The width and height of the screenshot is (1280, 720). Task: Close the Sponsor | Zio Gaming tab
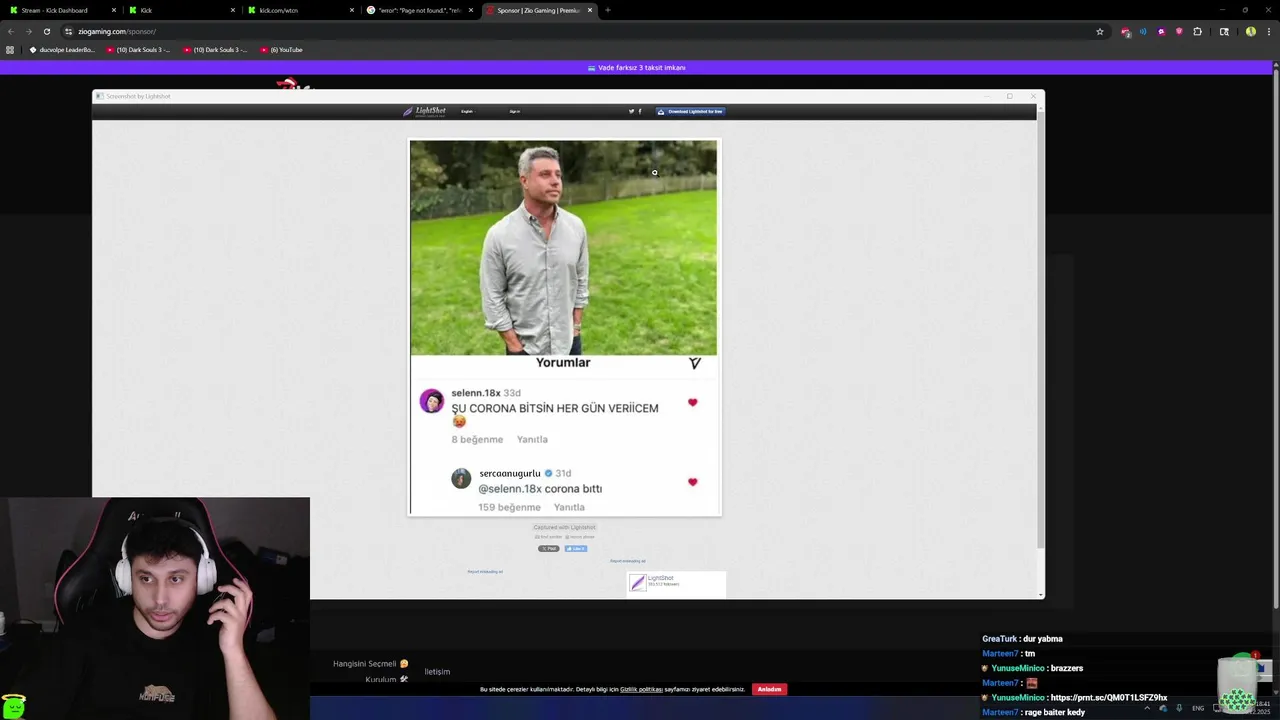[590, 10]
